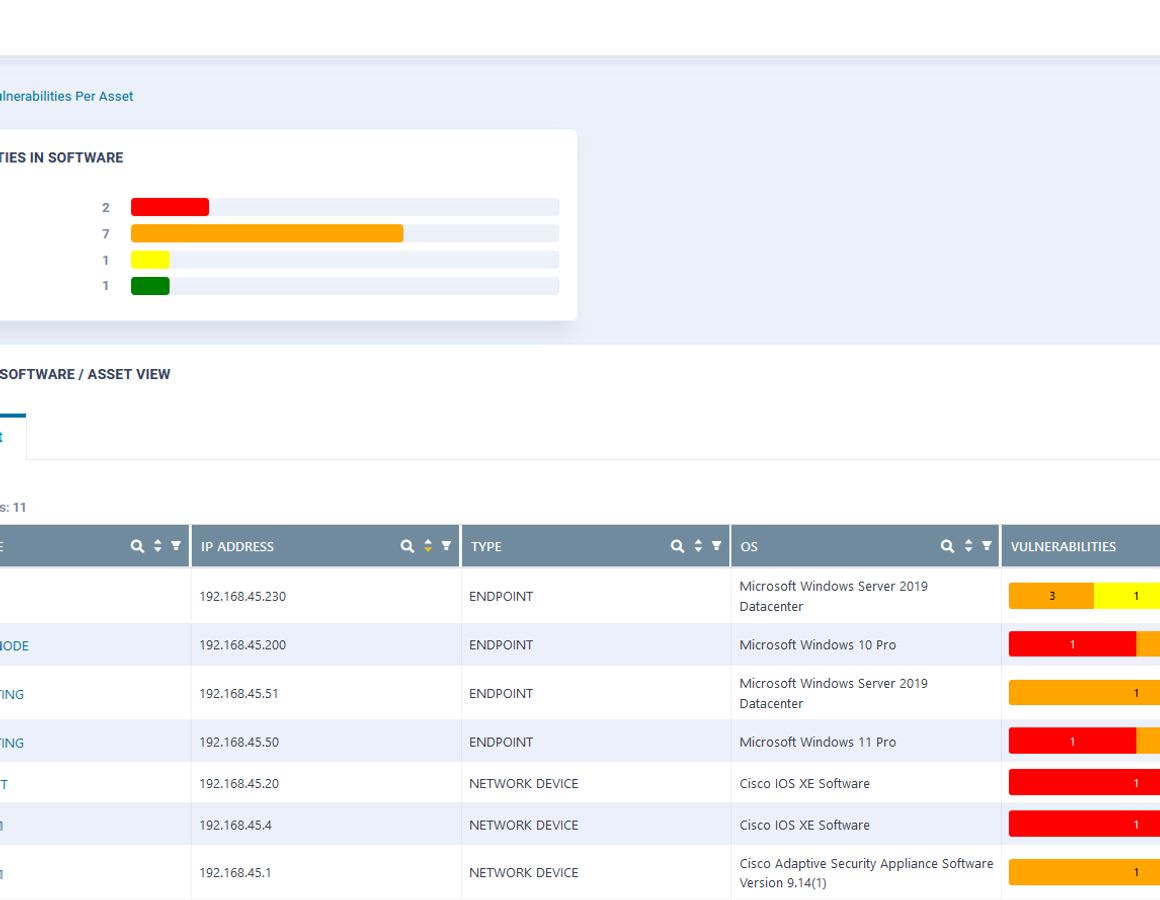Click red vulnerability segment for 192.168.45.200
Image resolution: width=1160 pixels, height=900 pixels.
(1072, 645)
